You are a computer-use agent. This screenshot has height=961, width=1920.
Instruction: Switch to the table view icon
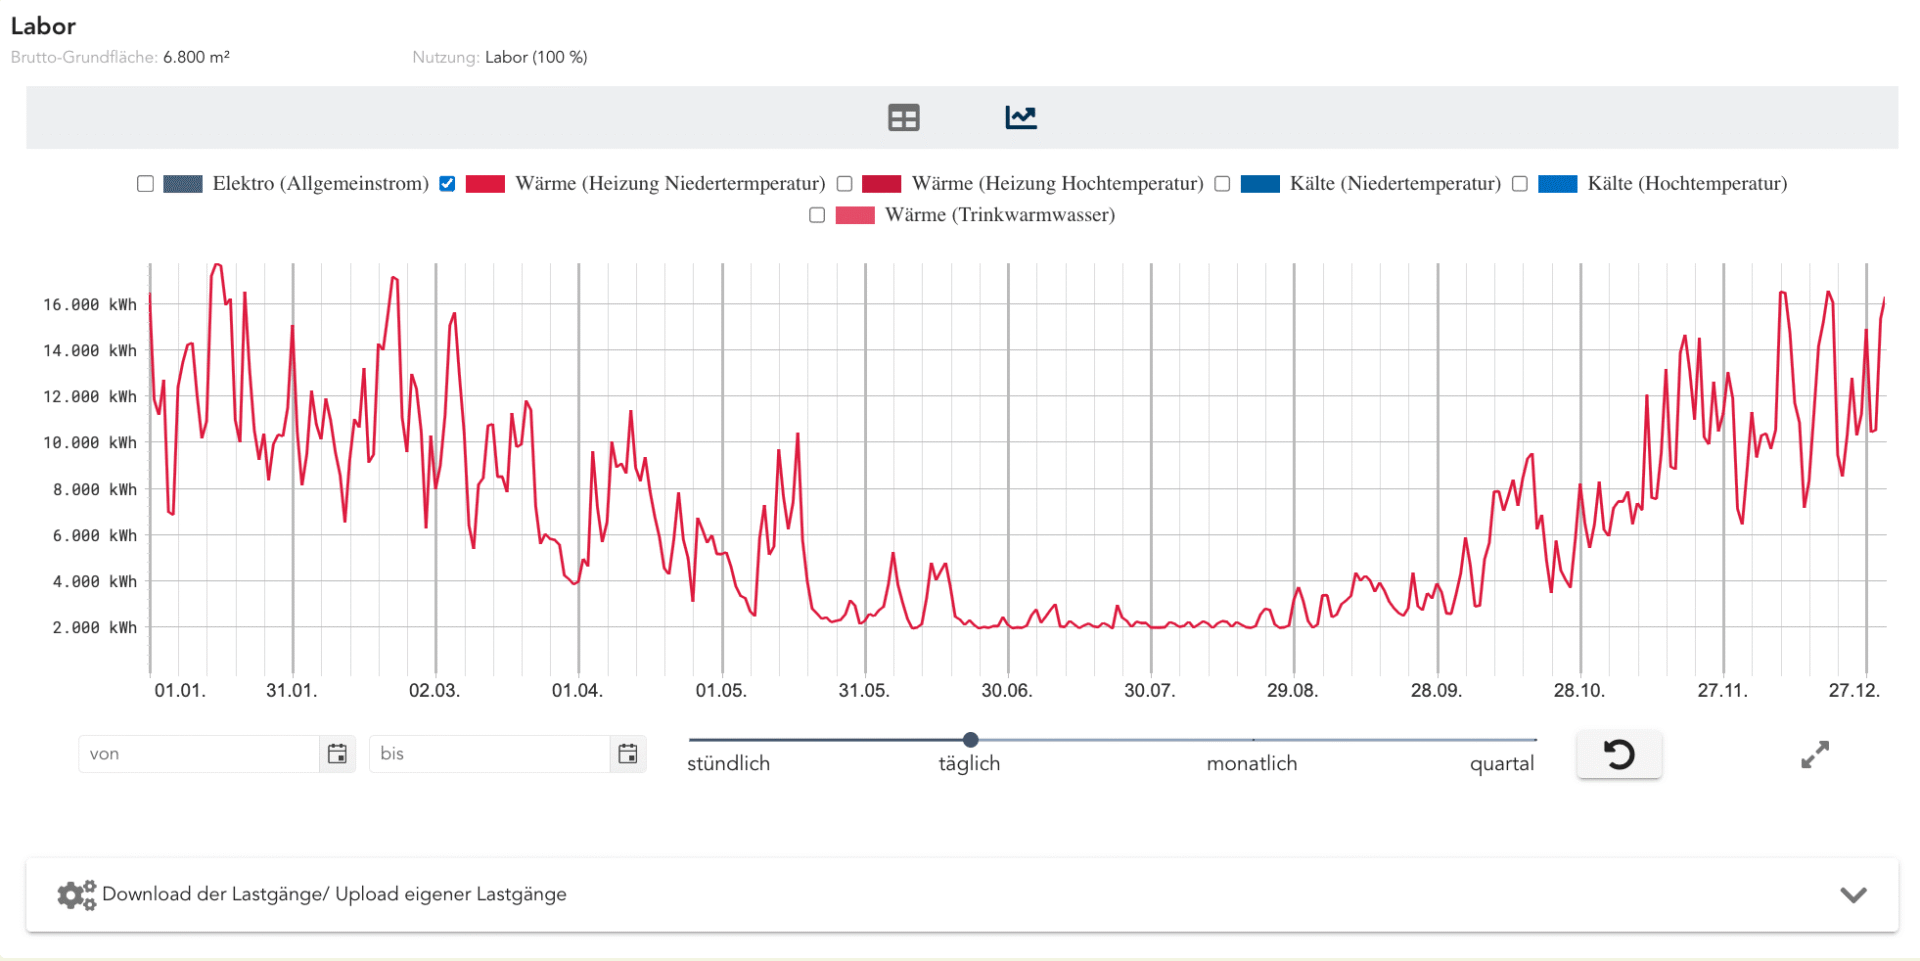point(903,118)
